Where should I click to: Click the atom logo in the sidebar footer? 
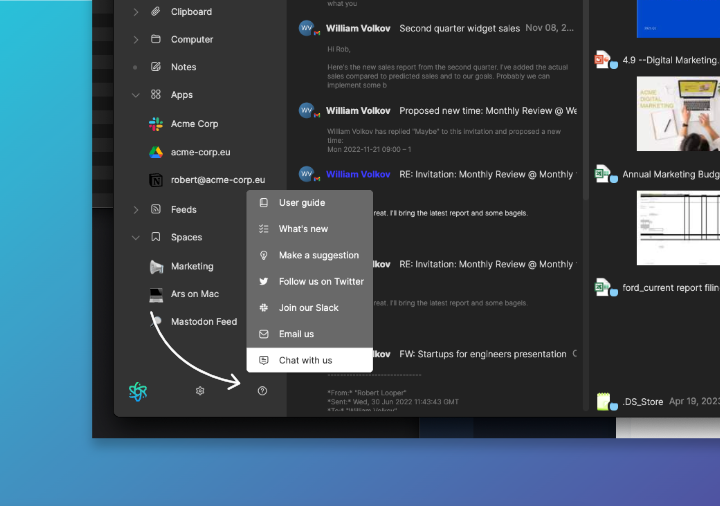[x=138, y=391]
